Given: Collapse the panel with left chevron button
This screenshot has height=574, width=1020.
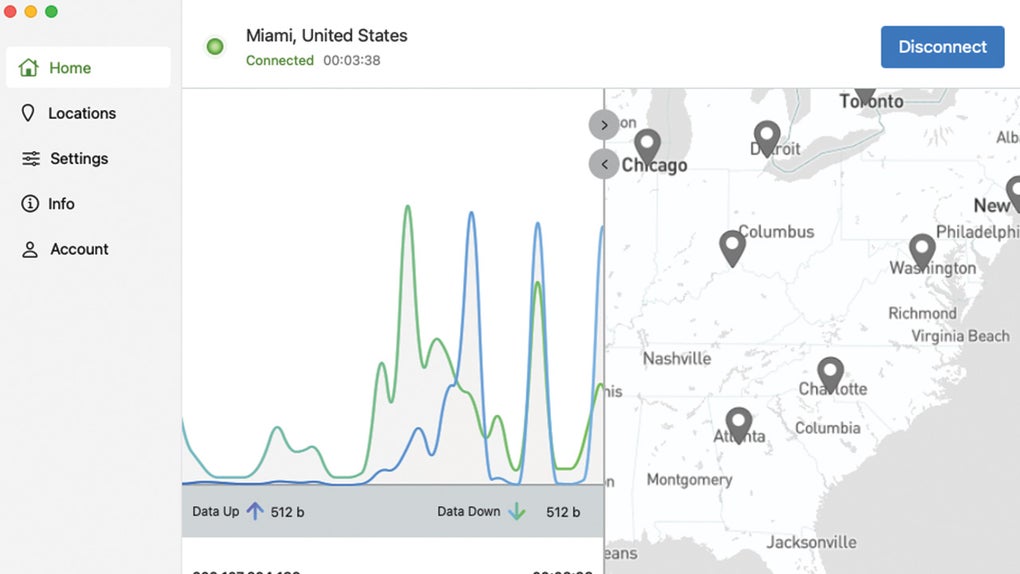Looking at the screenshot, I should pyautogui.click(x=604, y=164).
